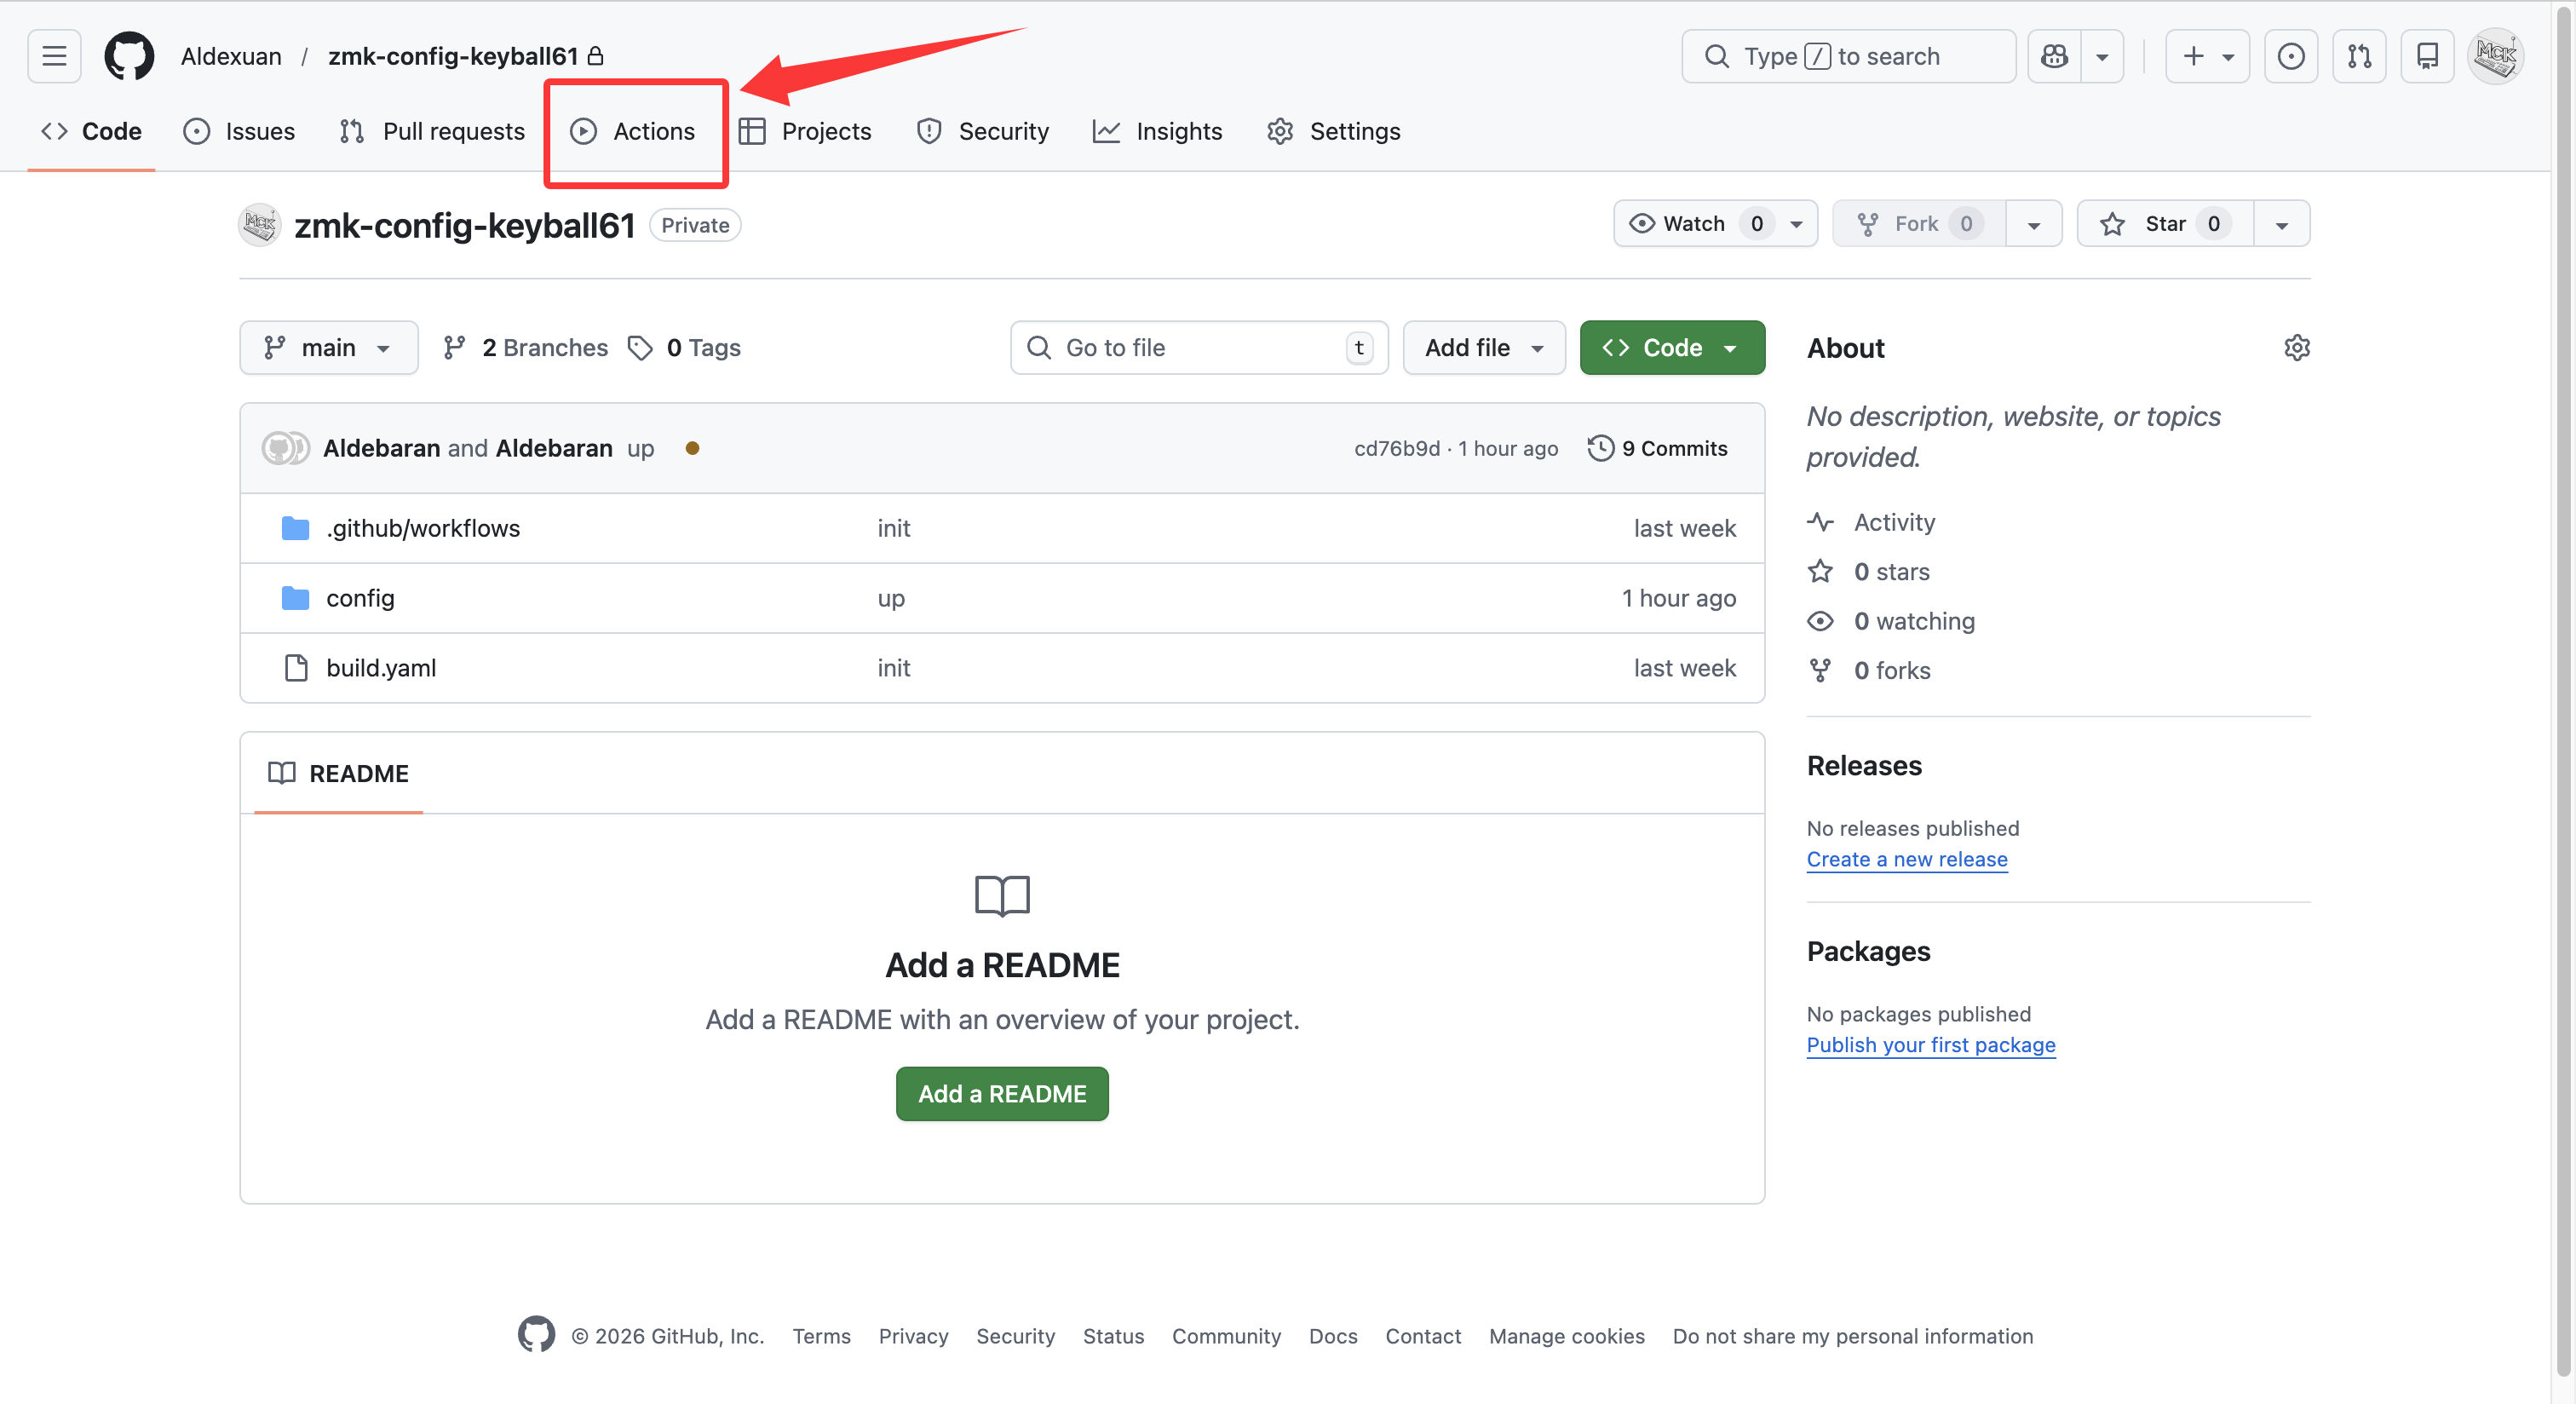Screen dimensions: 2576x1404
Task: Open the star lists dropdown arrow
Action: tap(2281, 224)
